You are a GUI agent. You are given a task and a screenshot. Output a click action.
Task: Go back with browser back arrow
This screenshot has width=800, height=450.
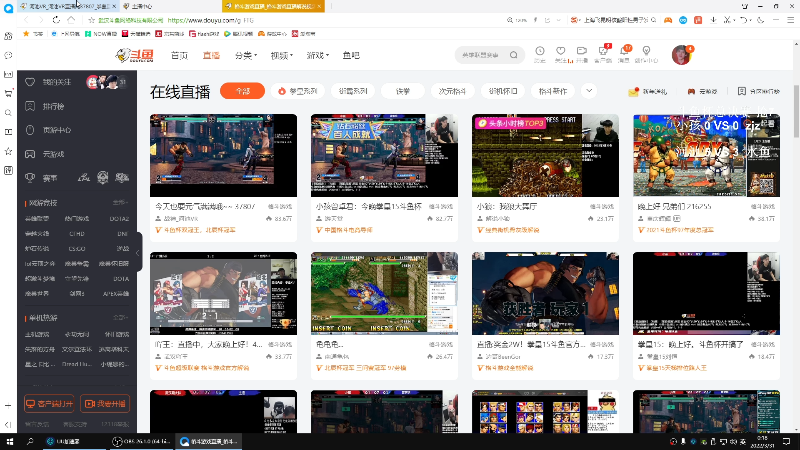[26, 20]
